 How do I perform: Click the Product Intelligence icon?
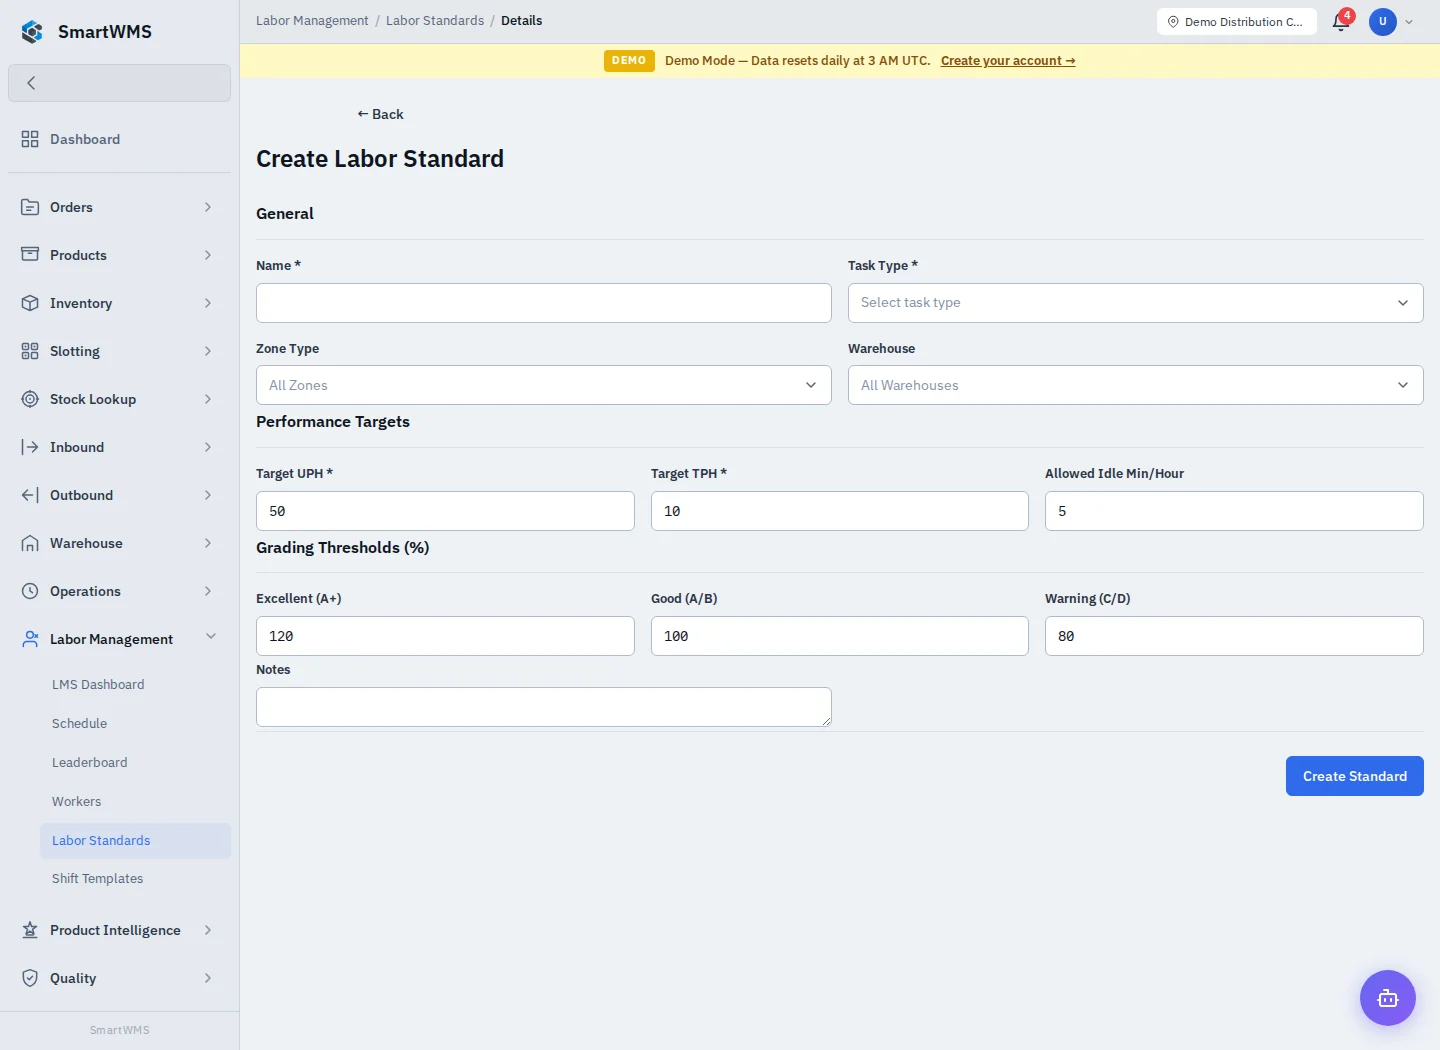click(30, 930)
